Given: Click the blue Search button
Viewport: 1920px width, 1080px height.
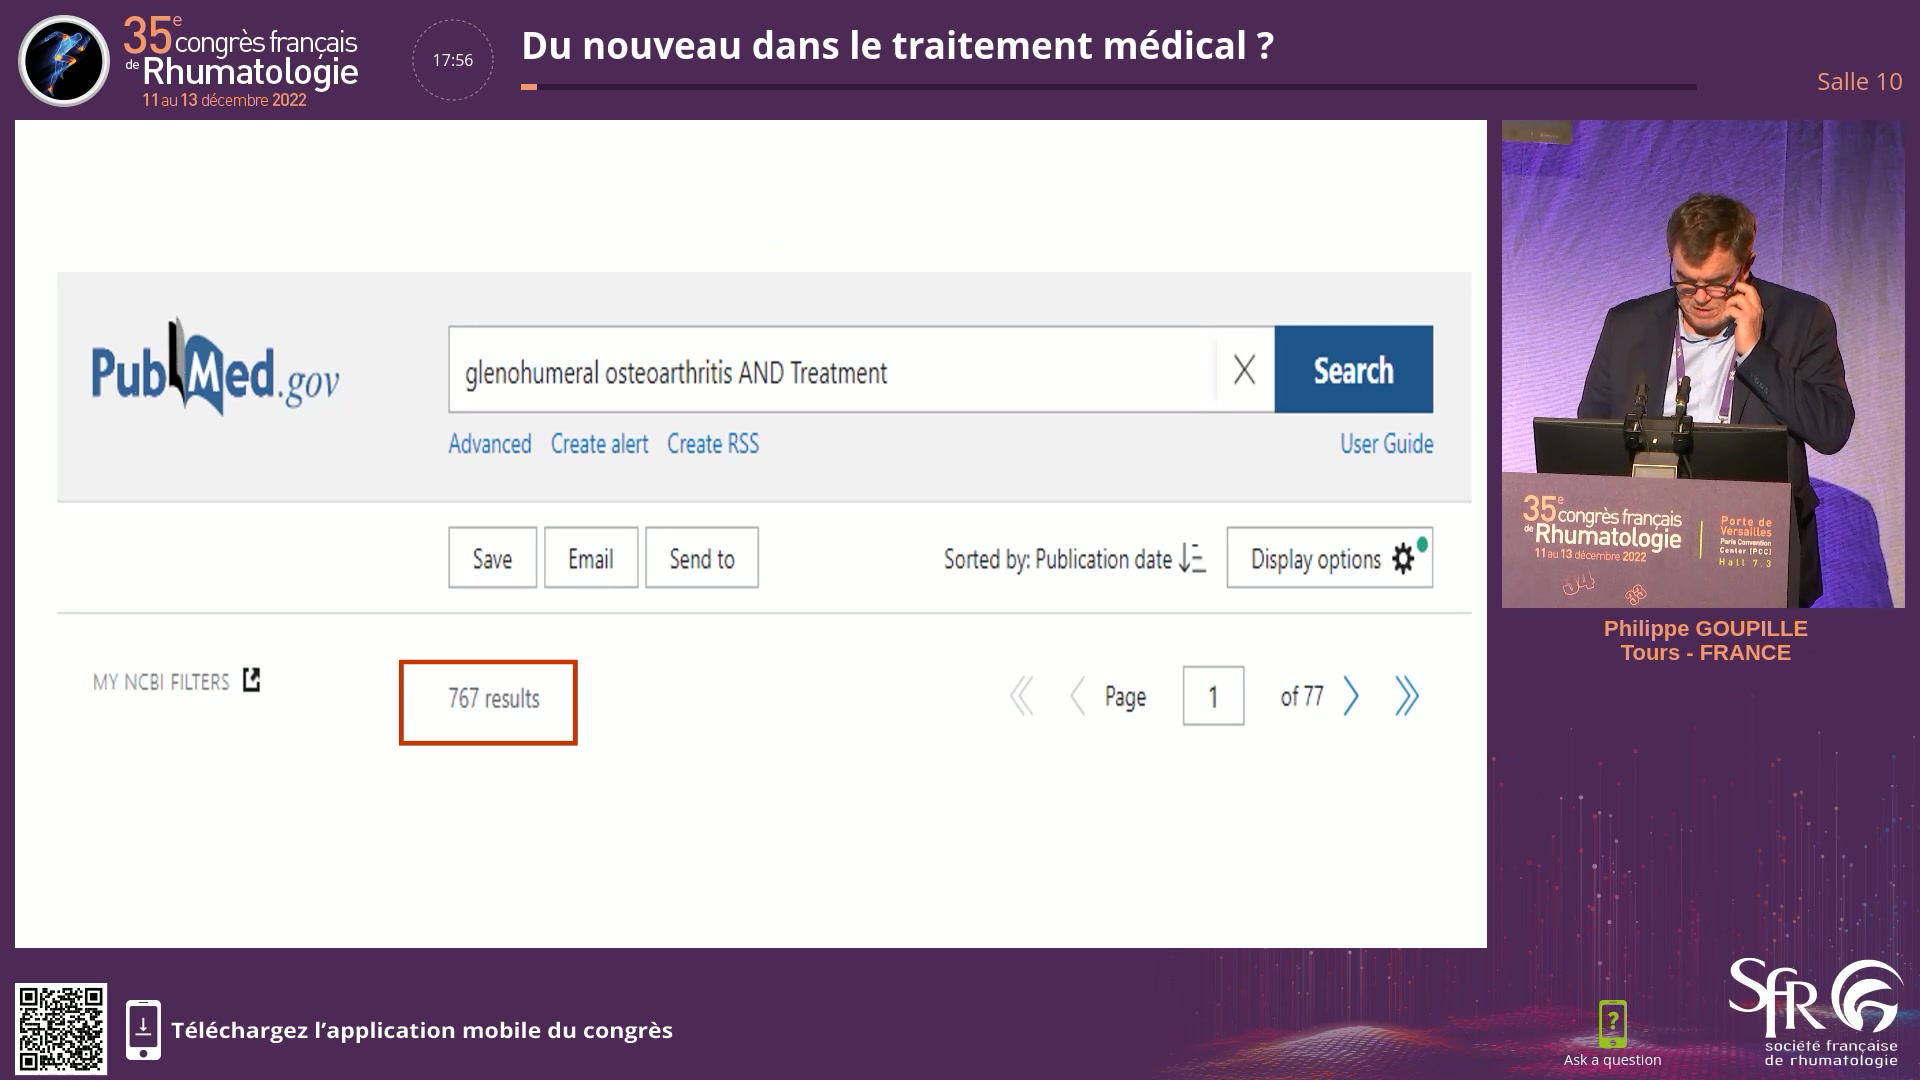Looking at the screenshot, I should coord(1353,369).
